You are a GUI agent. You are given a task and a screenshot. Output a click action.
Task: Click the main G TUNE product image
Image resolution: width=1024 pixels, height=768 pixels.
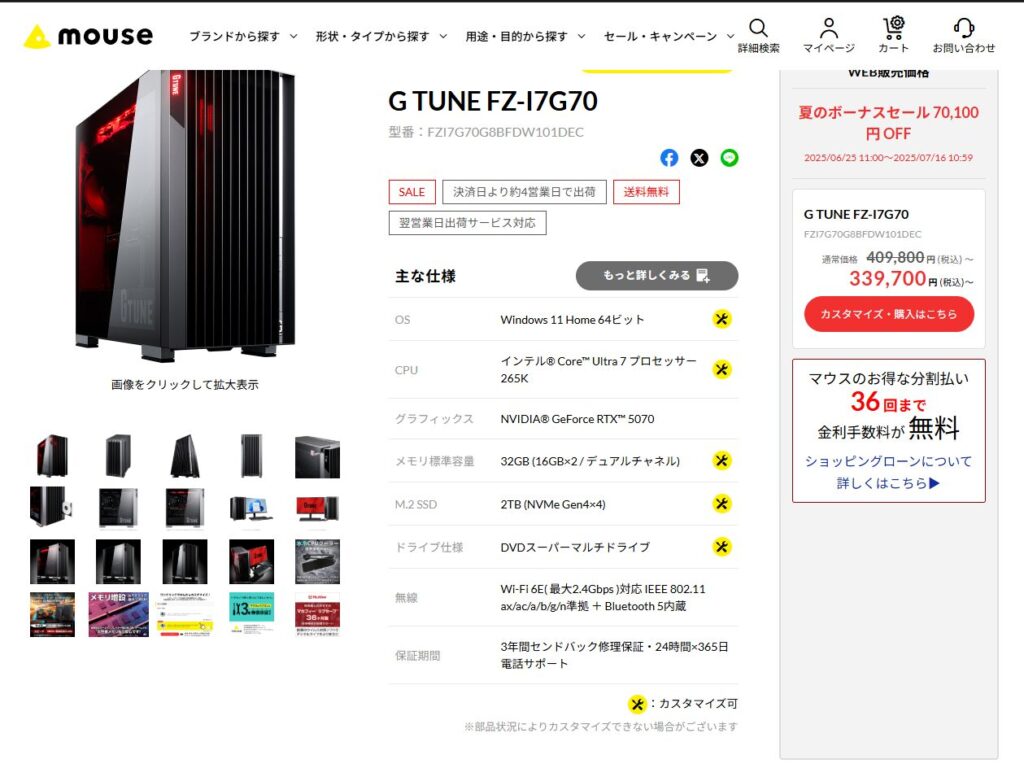point(185,216)
